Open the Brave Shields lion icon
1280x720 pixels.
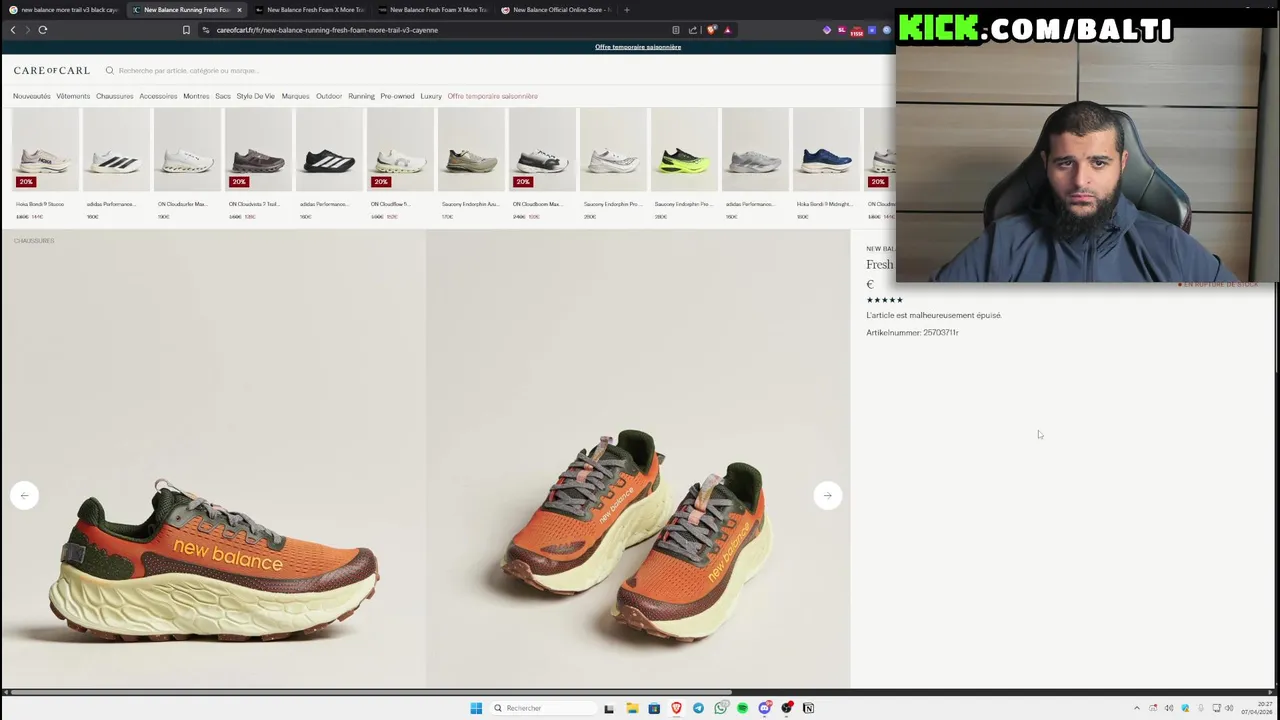click(711, 30)
